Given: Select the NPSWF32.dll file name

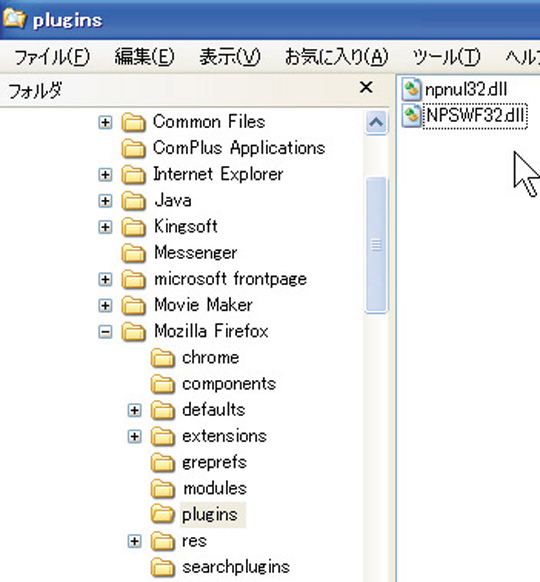Looking at the screenshot, I should click(x=475, y=116).
